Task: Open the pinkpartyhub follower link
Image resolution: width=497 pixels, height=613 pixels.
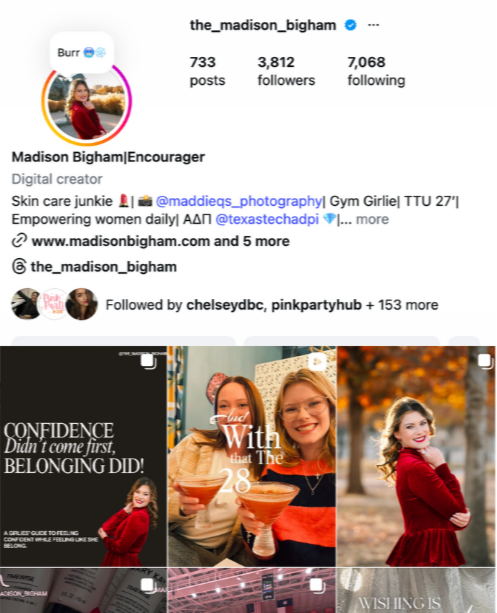Action: 316,305
